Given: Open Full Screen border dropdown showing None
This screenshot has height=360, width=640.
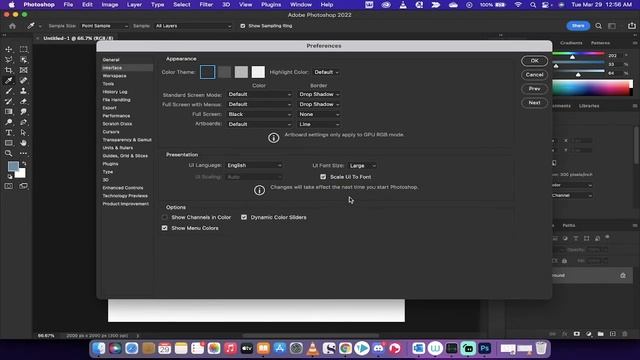Looking at the screenshot, I should (319, 114).
